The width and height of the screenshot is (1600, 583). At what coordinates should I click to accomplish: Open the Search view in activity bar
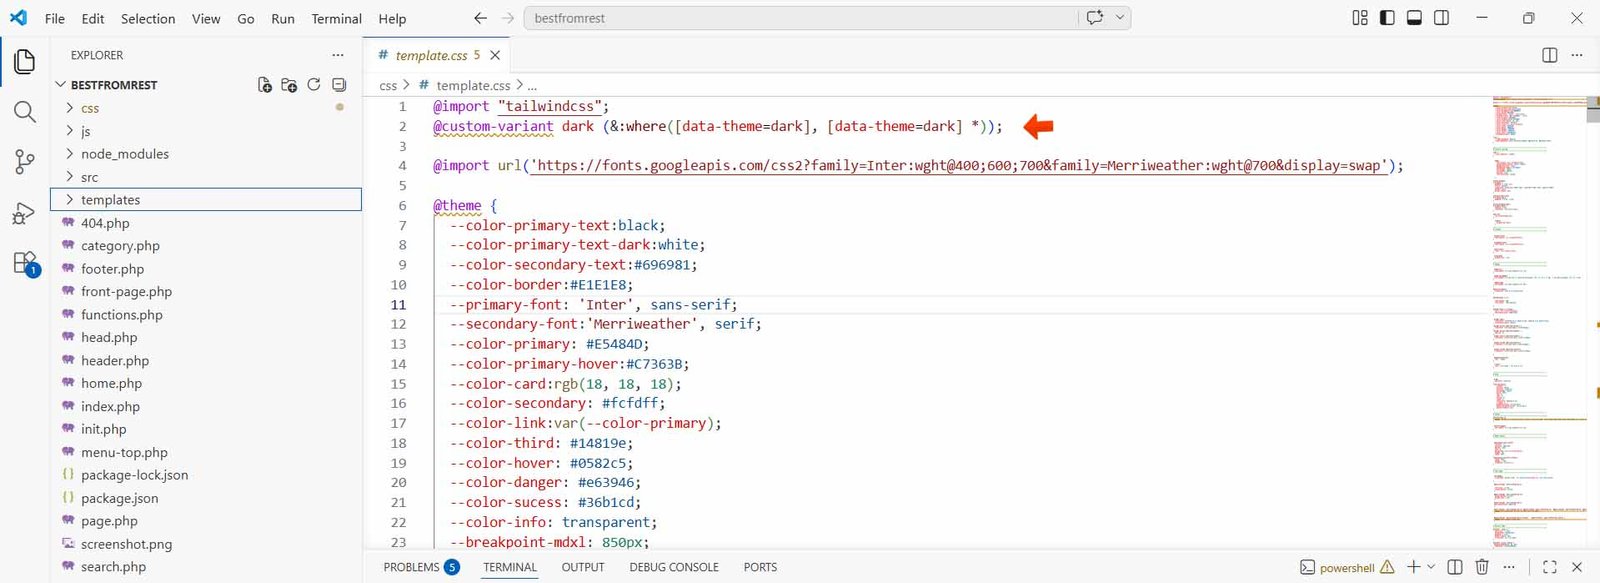(25, 111)
